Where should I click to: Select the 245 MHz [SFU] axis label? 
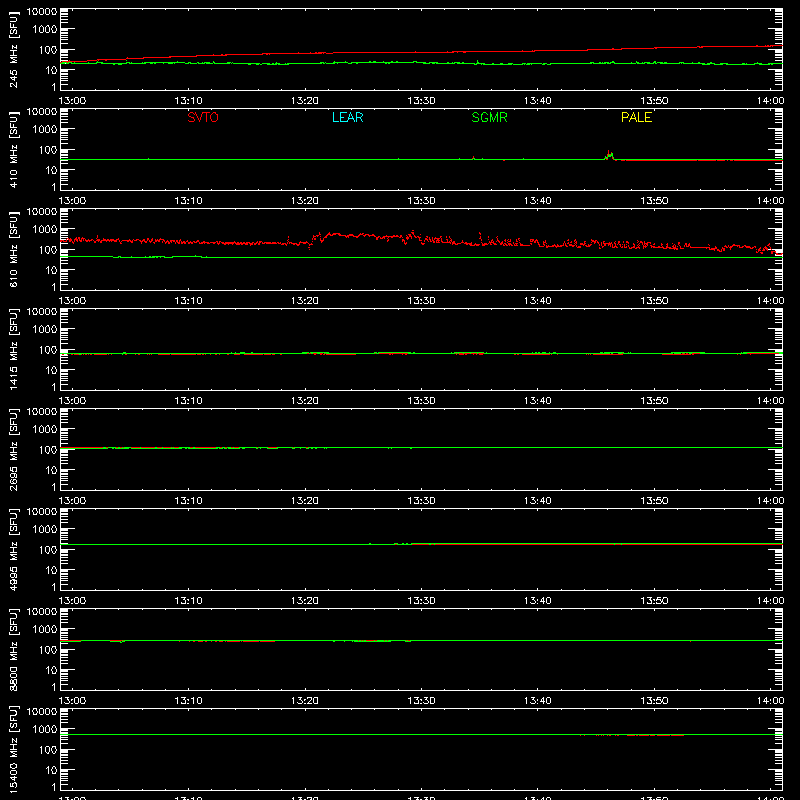tap(13, 49)
